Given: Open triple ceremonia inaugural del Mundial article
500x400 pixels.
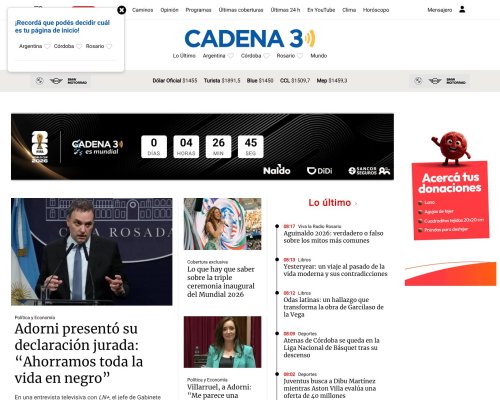Looking at the screenshot, I should pyautogui.click(x=221, y=282).
